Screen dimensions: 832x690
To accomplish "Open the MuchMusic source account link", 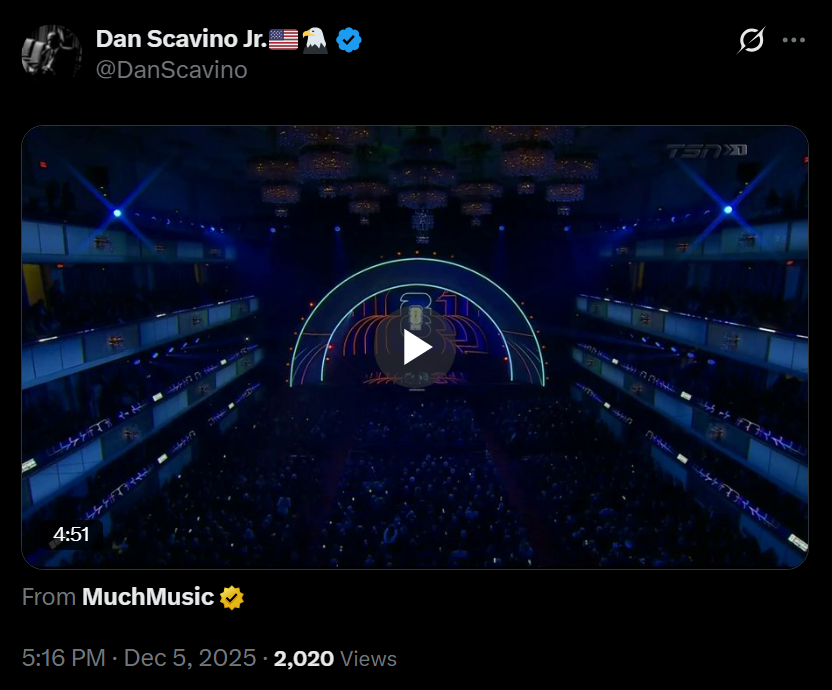I will [x=148, y=597].
